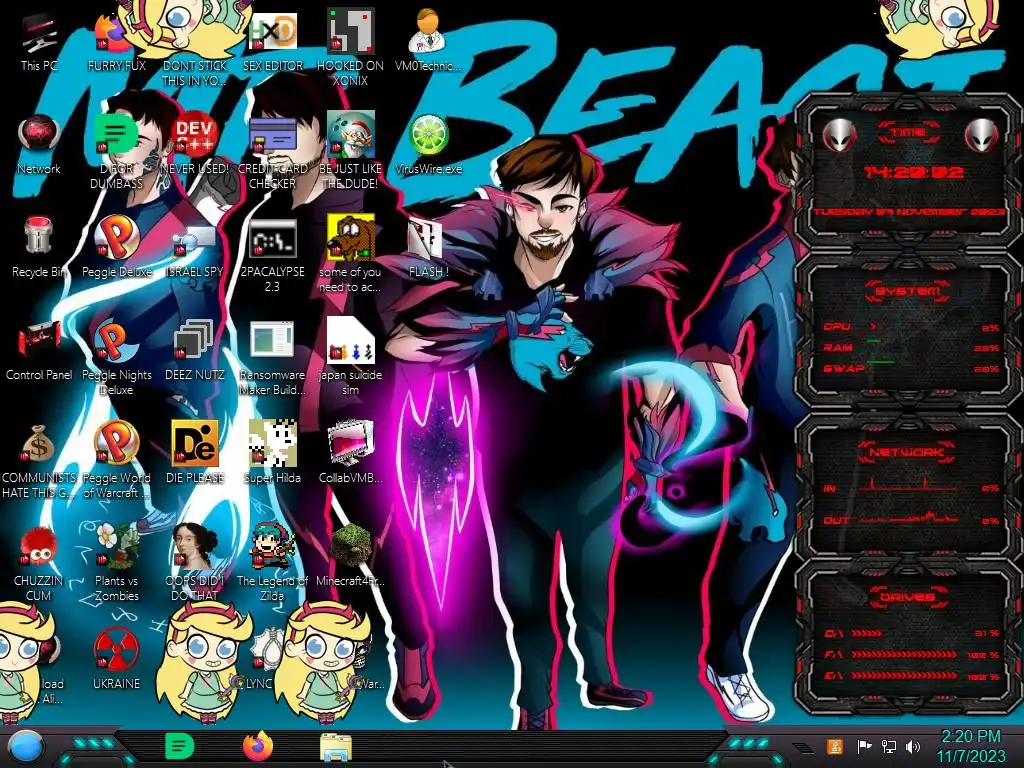Open the green pinned app on the taskbar
Image resolution: width=1024 pixels, height=768 pixels.
coord(180,746)
